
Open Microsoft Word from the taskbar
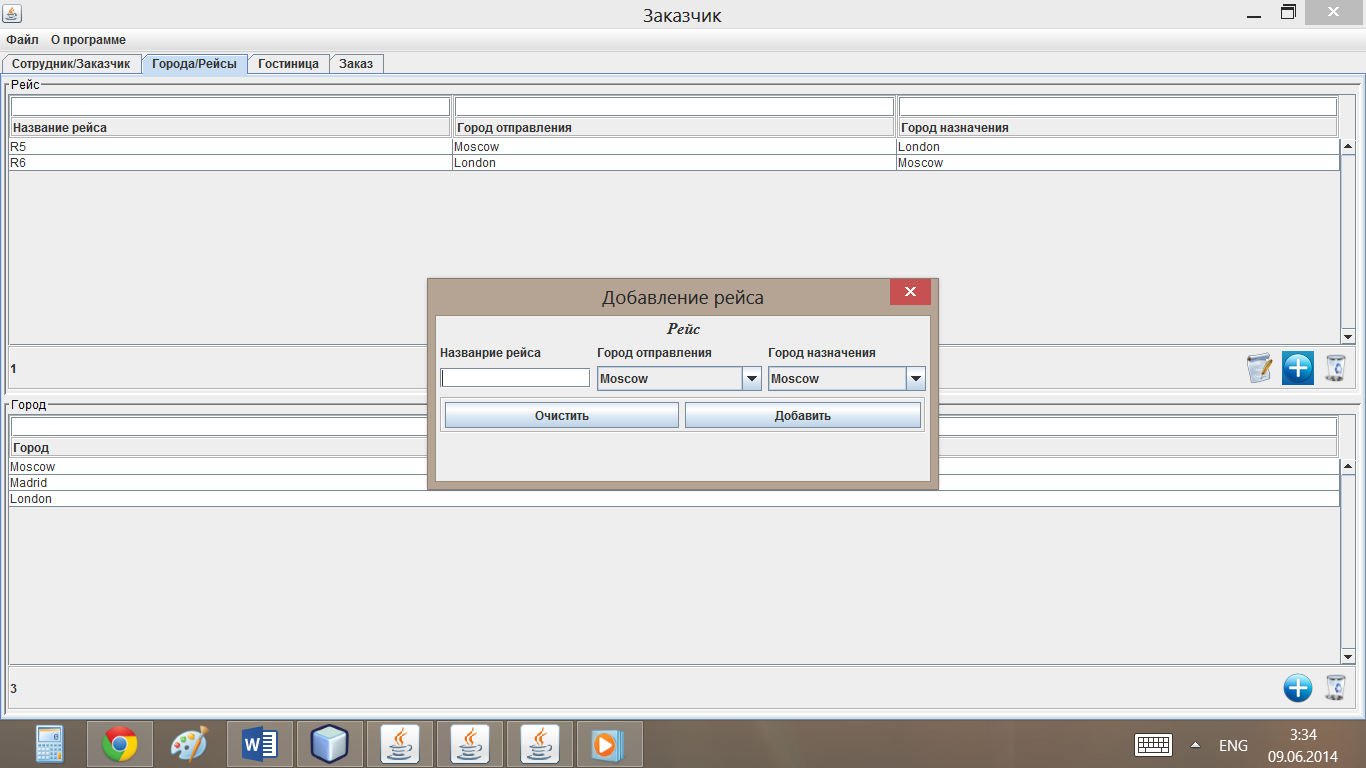pyautogui.click(x=260, y=744)
